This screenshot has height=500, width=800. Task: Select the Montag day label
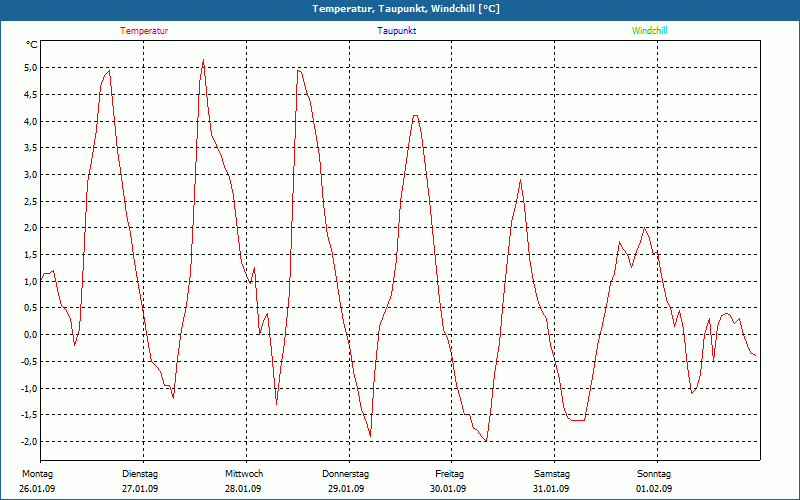click(x=37, y=474)
